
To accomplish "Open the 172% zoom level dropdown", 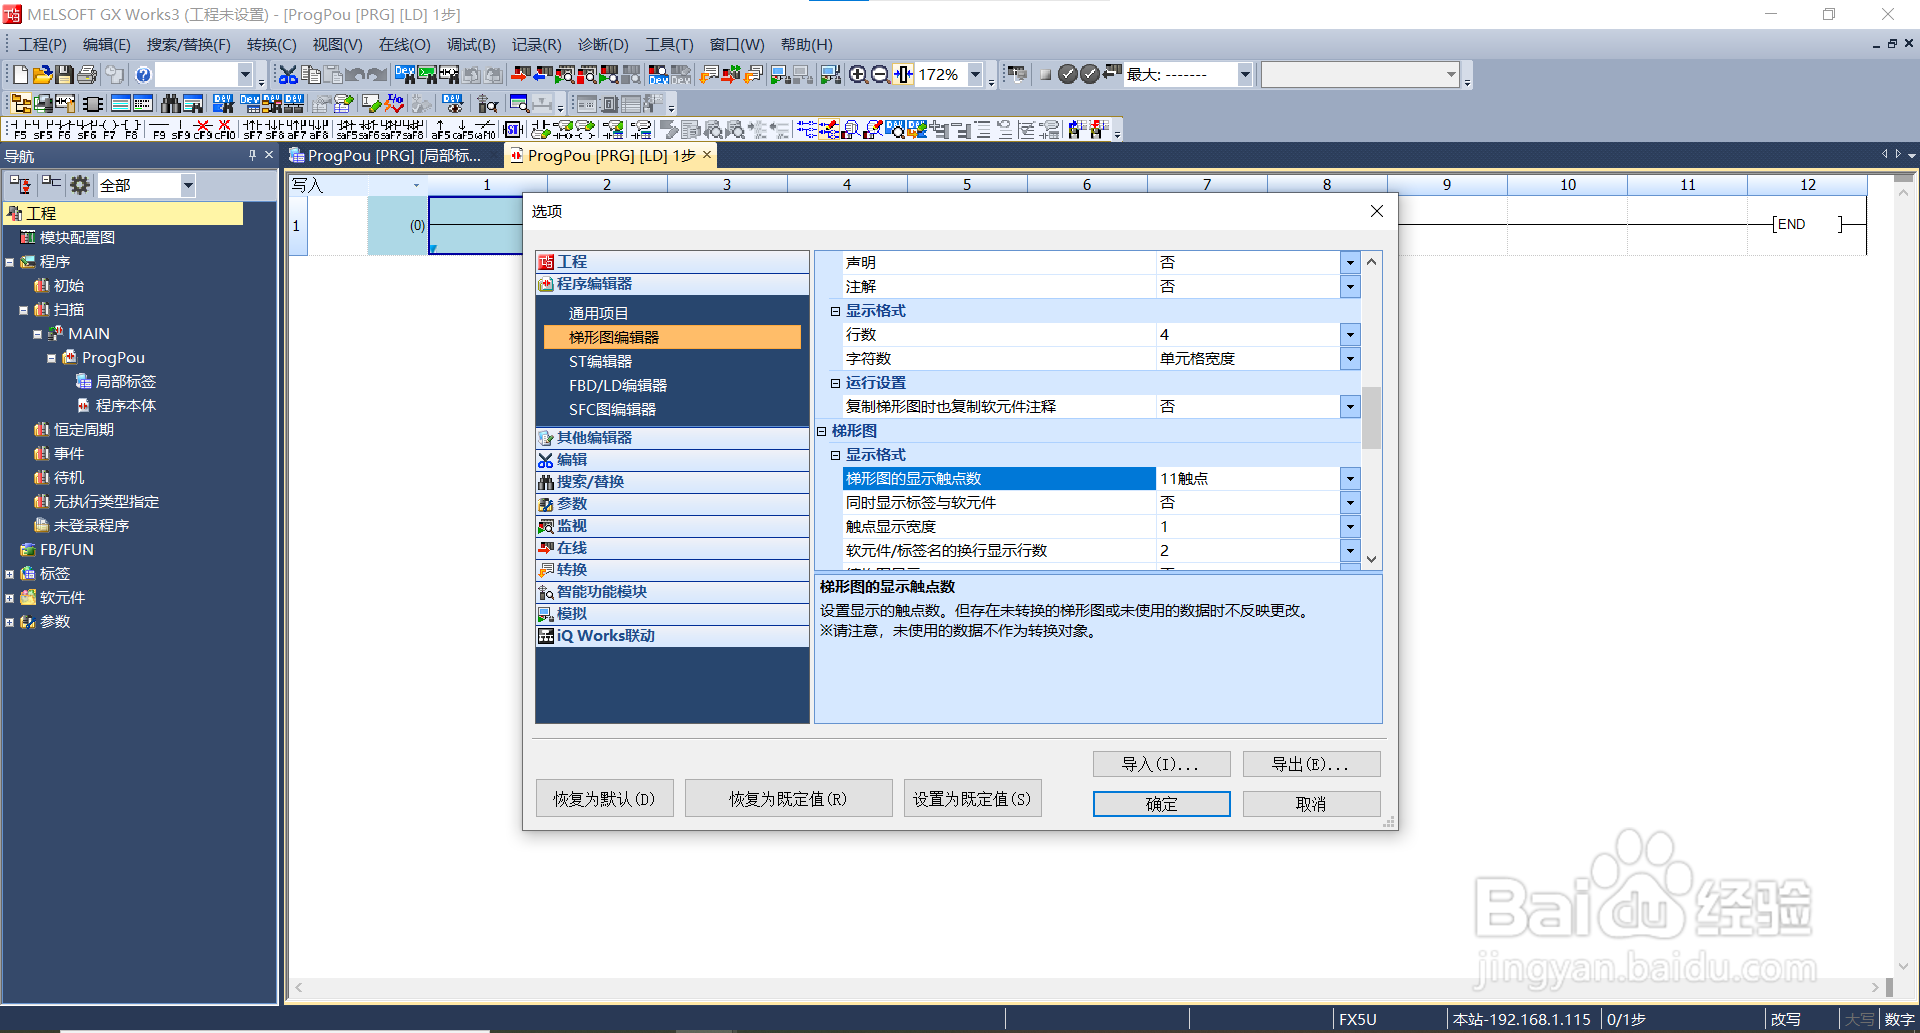I will 975,75.
